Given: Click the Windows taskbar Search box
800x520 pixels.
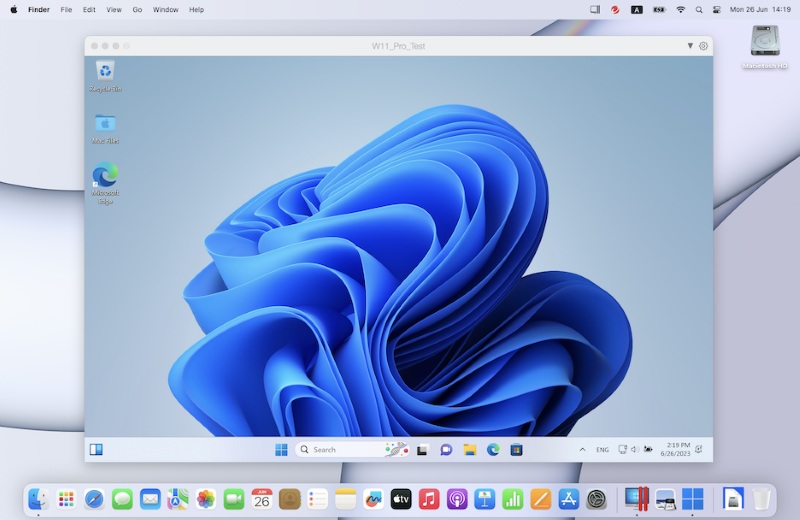Looking at the screenshot, I should click(x=352, y=450).
